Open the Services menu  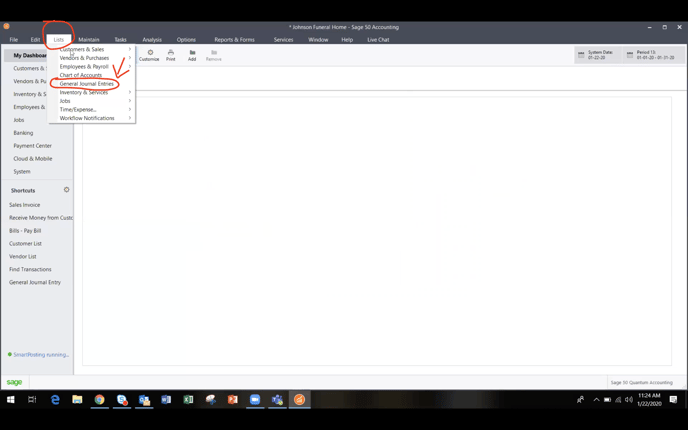[x=283, y=39]
